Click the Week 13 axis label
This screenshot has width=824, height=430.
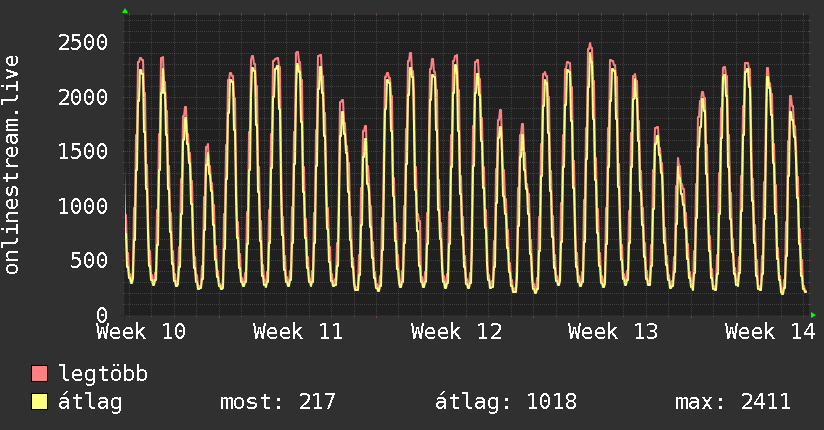coord(613,332)
